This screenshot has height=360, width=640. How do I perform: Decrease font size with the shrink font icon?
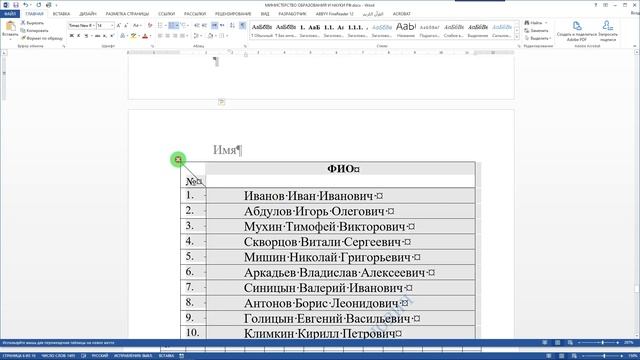[126, 25]
